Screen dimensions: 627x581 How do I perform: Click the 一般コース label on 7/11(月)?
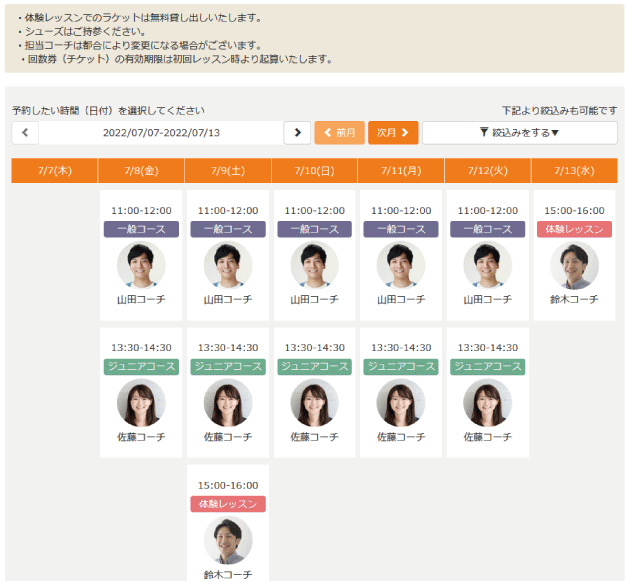pyautogui.click(x=401, y=229)
